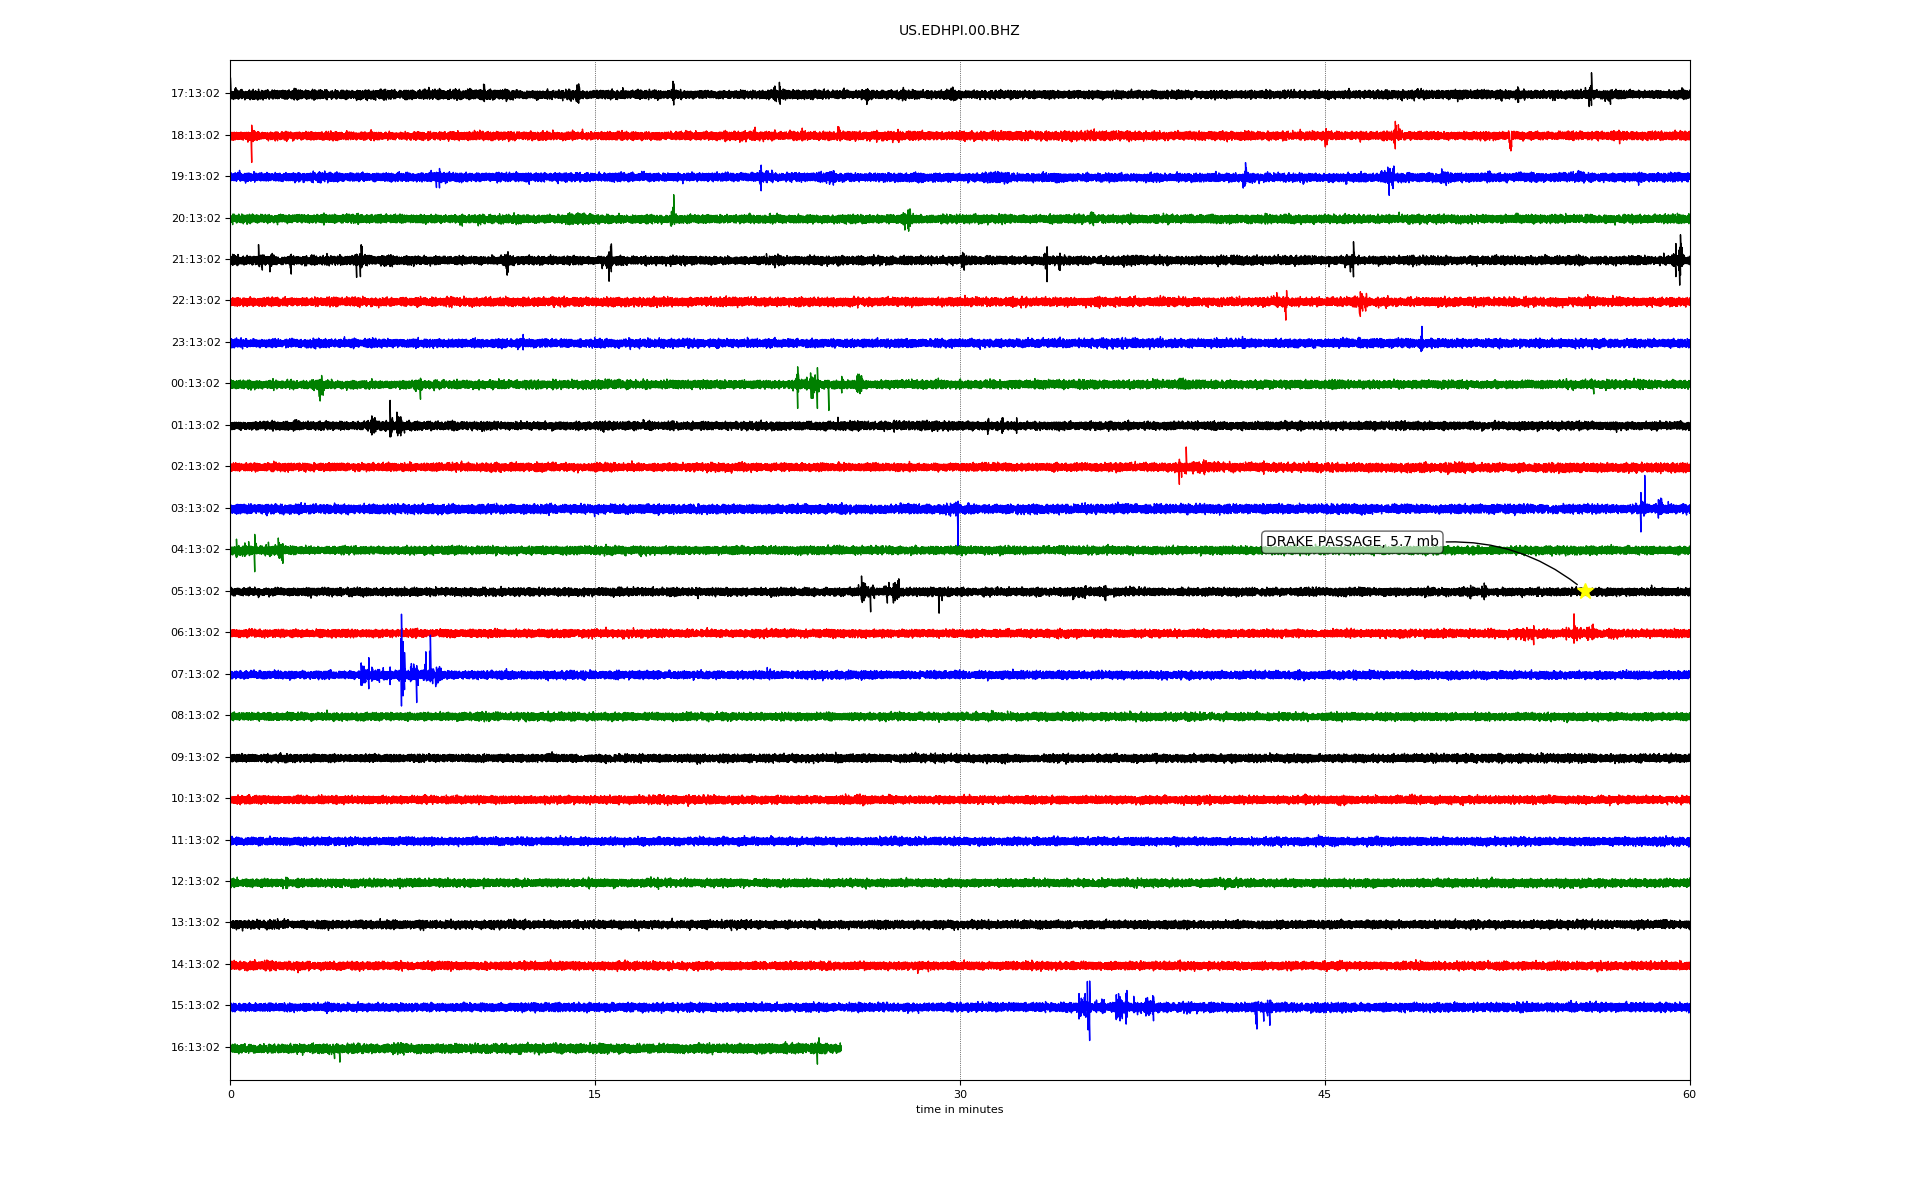Click the 01:13:02 trace label
The image size is (1920, 1200).
195,426
